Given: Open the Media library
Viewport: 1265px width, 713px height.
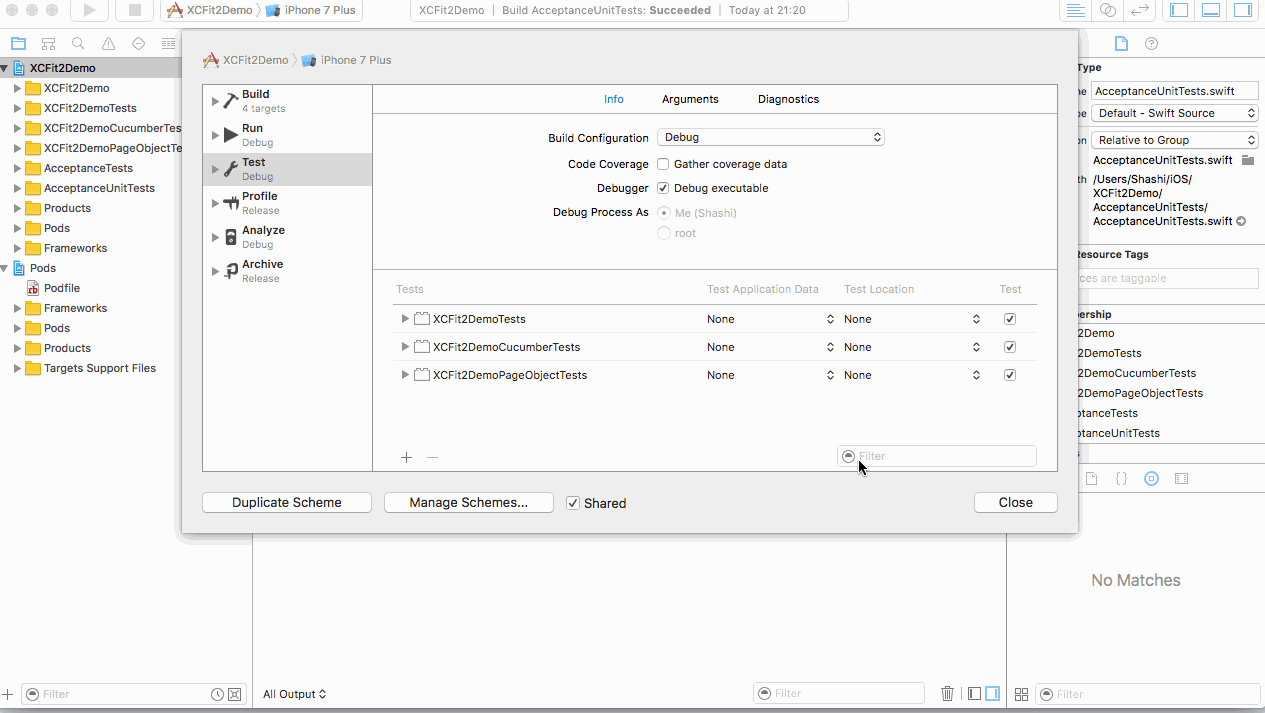Looking at the screenshot, I should coord(1181,479).
